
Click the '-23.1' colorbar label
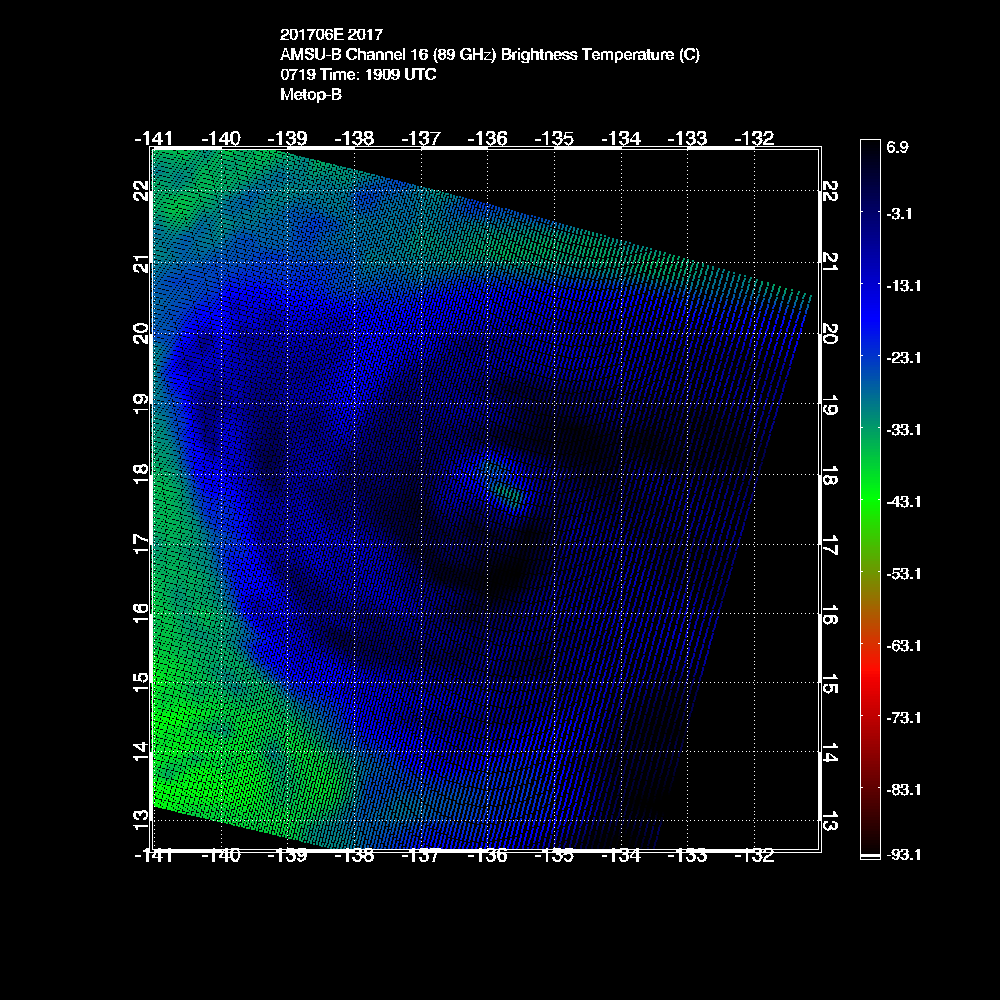(903, 358)
